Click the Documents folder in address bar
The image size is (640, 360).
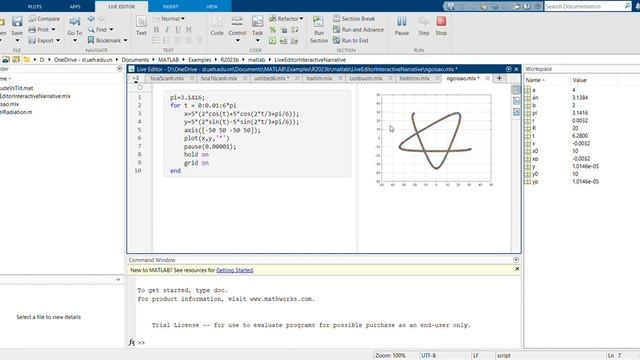pos(135,60)
